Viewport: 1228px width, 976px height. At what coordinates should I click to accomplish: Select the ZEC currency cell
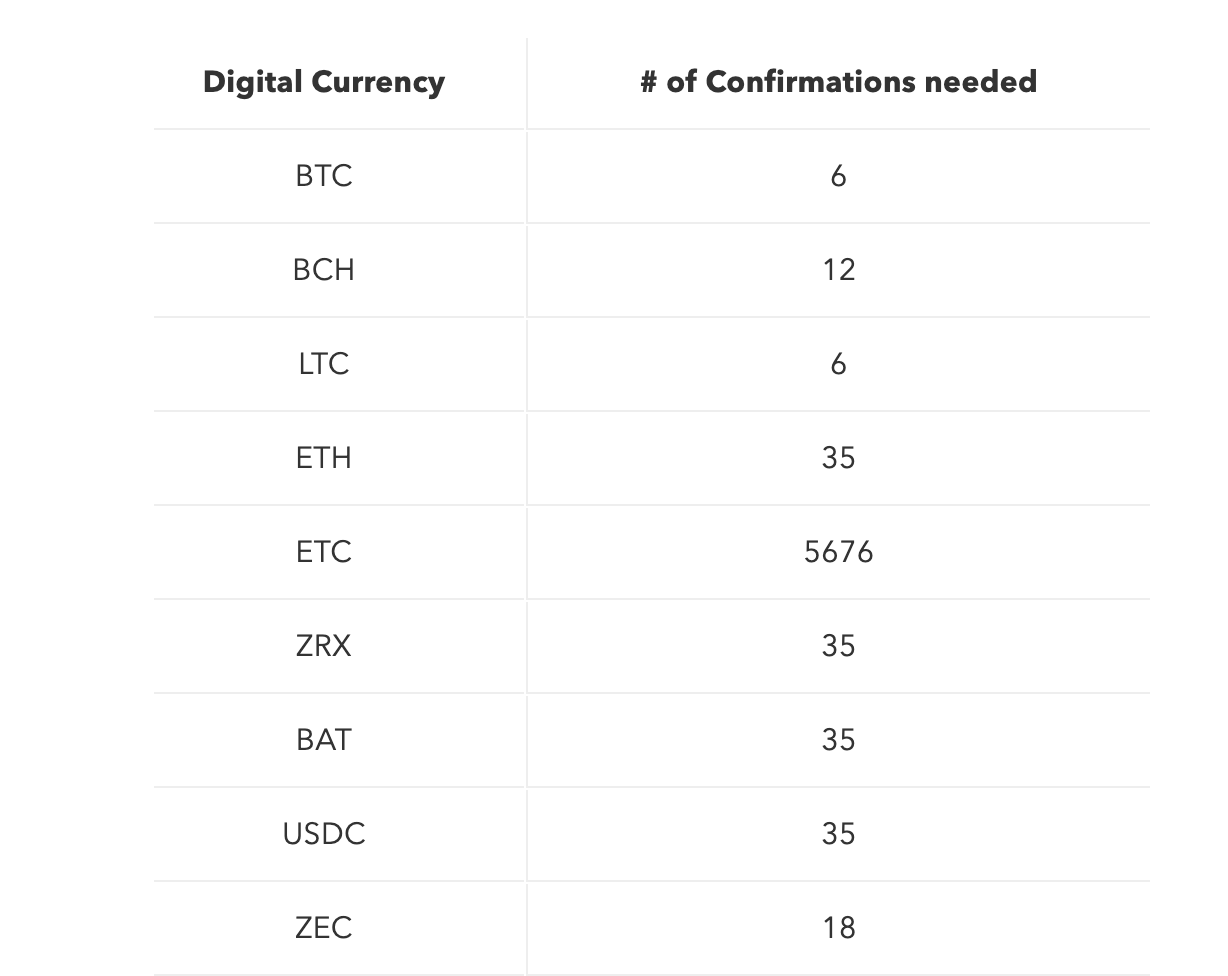tap(324, 928)
